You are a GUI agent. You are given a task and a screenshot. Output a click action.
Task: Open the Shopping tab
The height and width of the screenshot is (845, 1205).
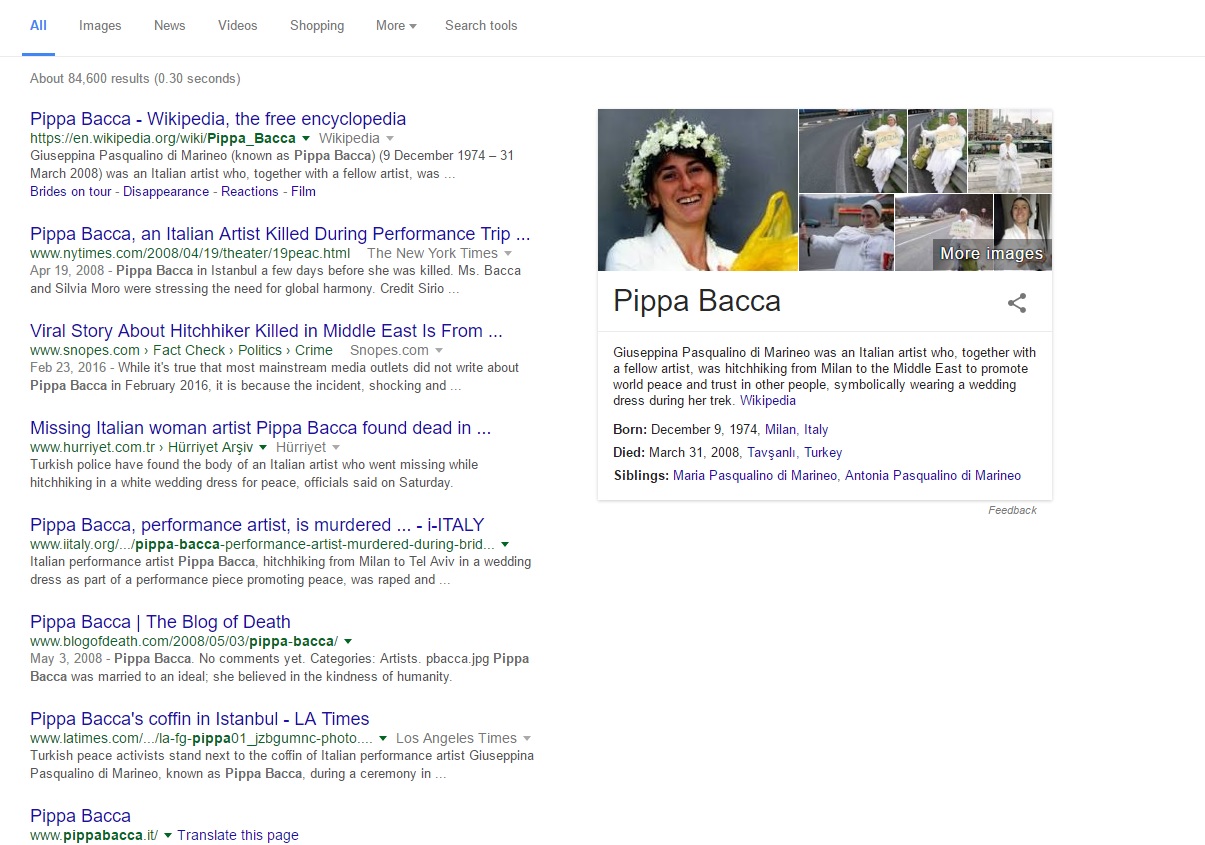point(317,26)
